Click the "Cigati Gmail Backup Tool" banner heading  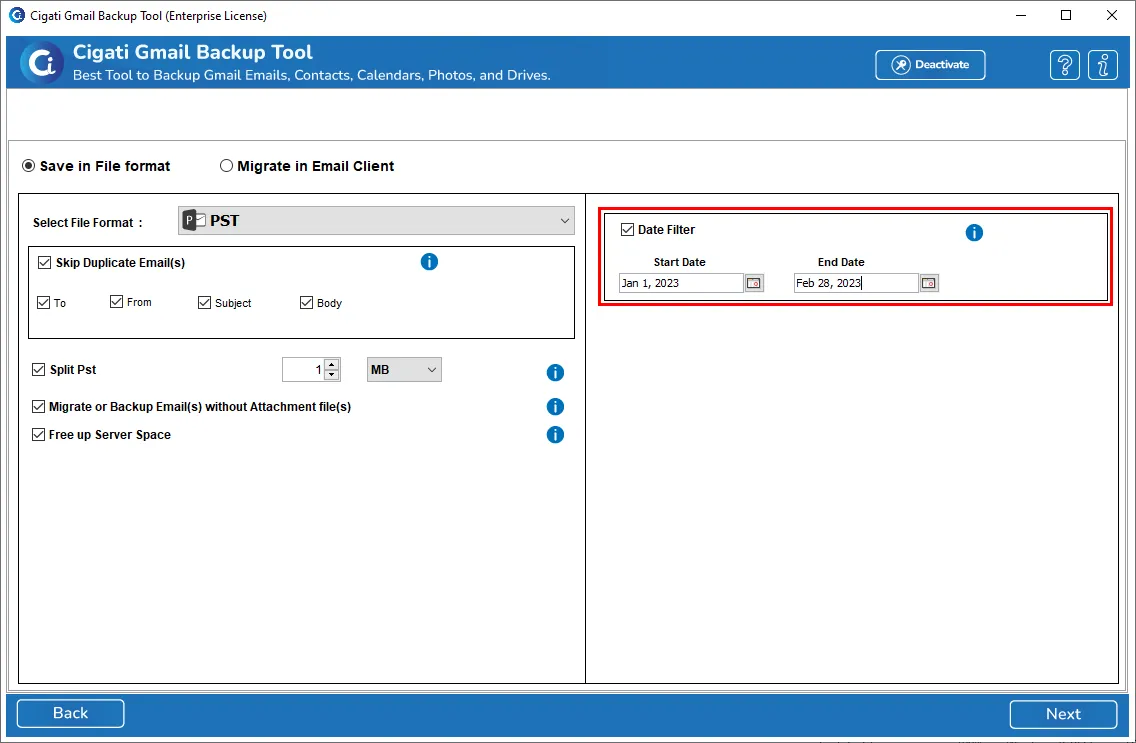click(193, 52)
